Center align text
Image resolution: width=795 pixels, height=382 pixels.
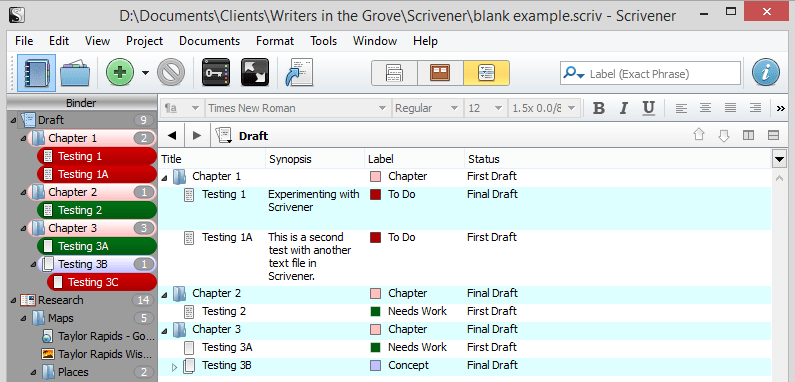coord(706,108)
